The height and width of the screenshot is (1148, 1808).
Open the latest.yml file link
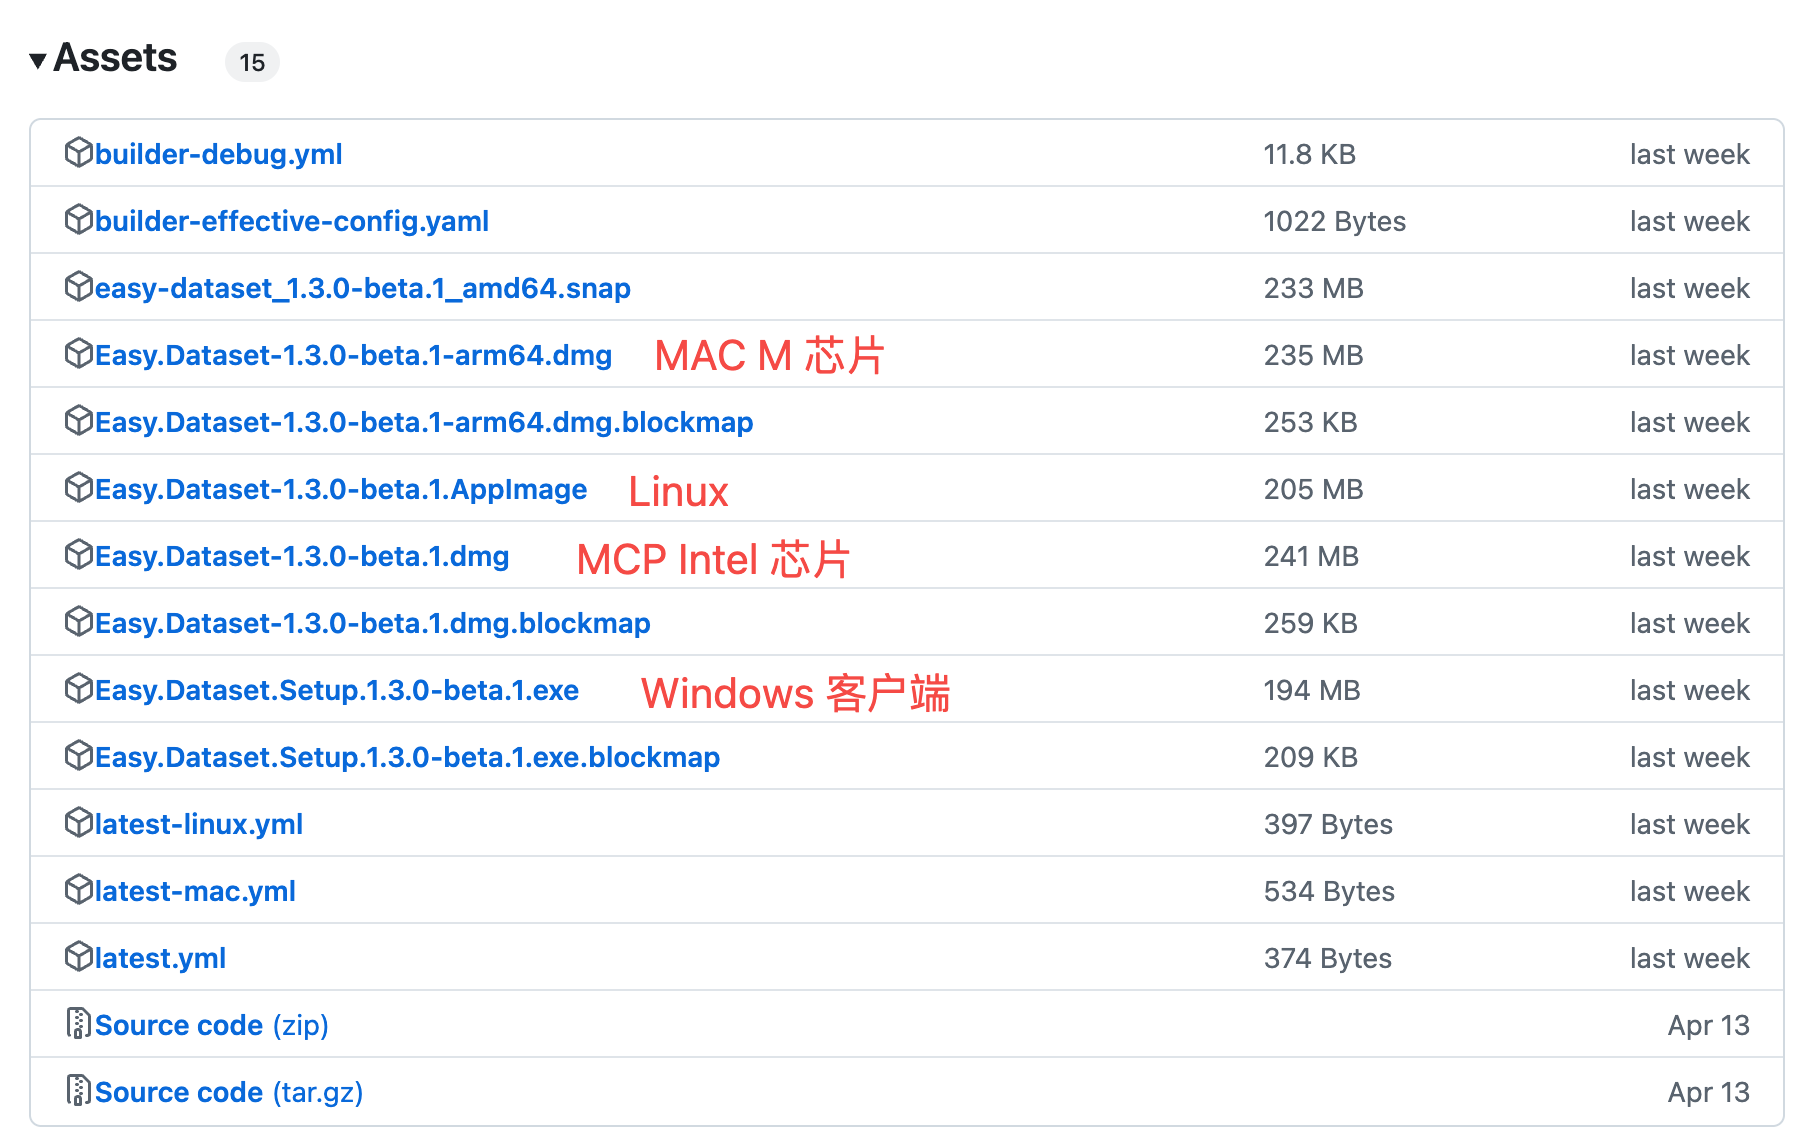point(160,958)
